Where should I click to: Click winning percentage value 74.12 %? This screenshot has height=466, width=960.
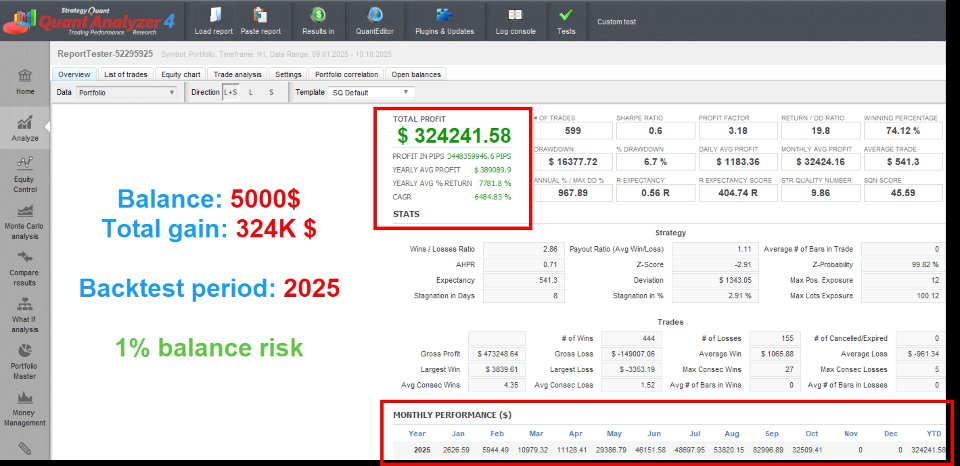tap(903, 130)
